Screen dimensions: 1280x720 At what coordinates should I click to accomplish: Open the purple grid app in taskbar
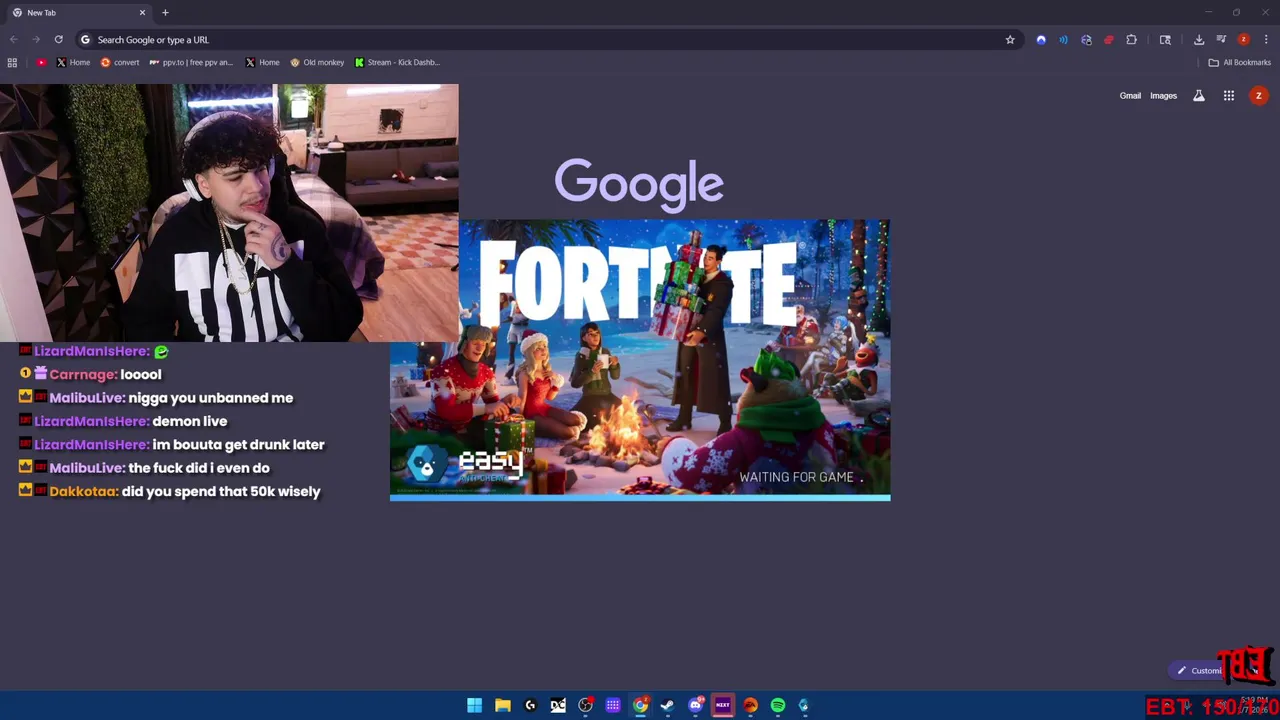[x=613, y=705]
